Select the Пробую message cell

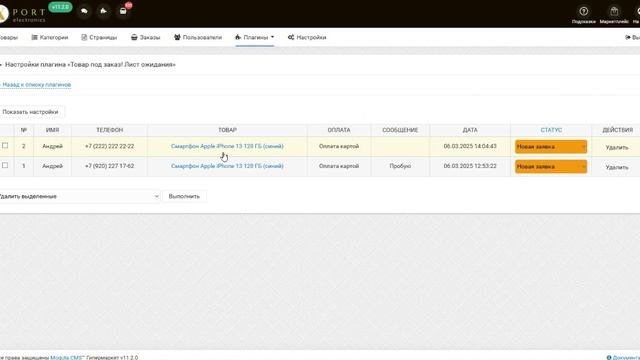tap(400, 166)
